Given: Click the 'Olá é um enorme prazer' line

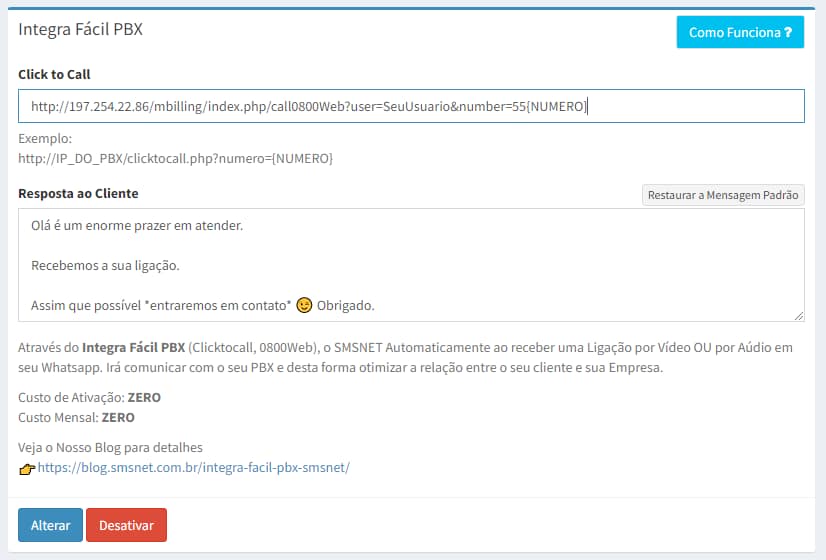Looking at the screenshot, I should pyautogui.click(x=137, y=226).
